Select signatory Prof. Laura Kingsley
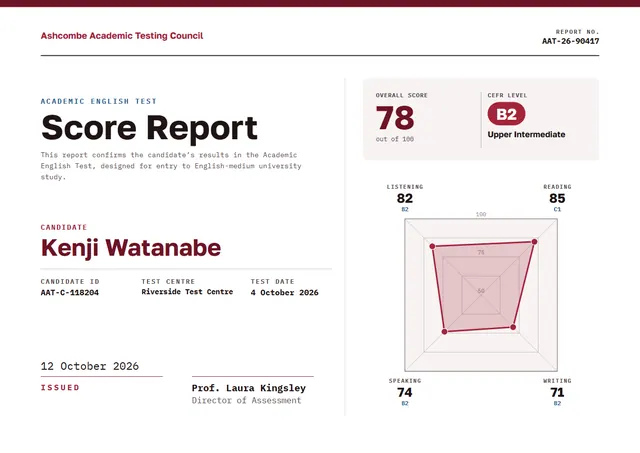The width and height of the screenshot is (640, 453). tap(249, 388)
